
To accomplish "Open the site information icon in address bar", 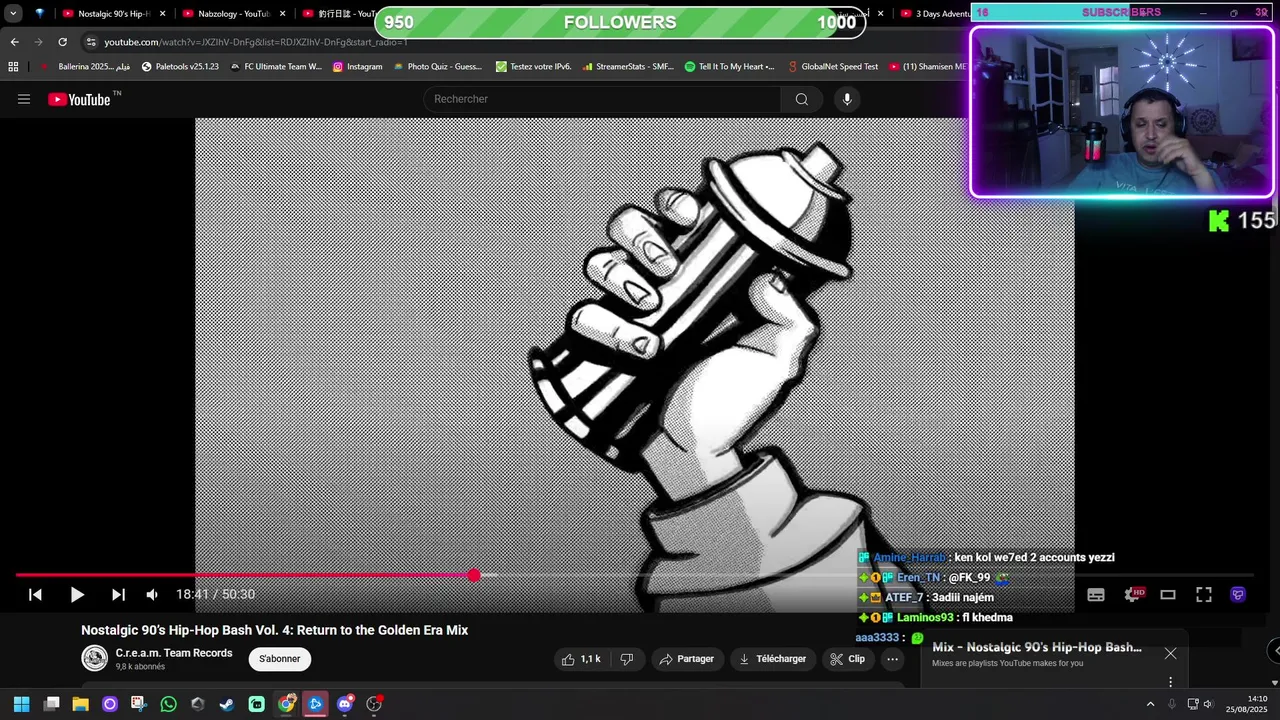I will click(91, 42).
